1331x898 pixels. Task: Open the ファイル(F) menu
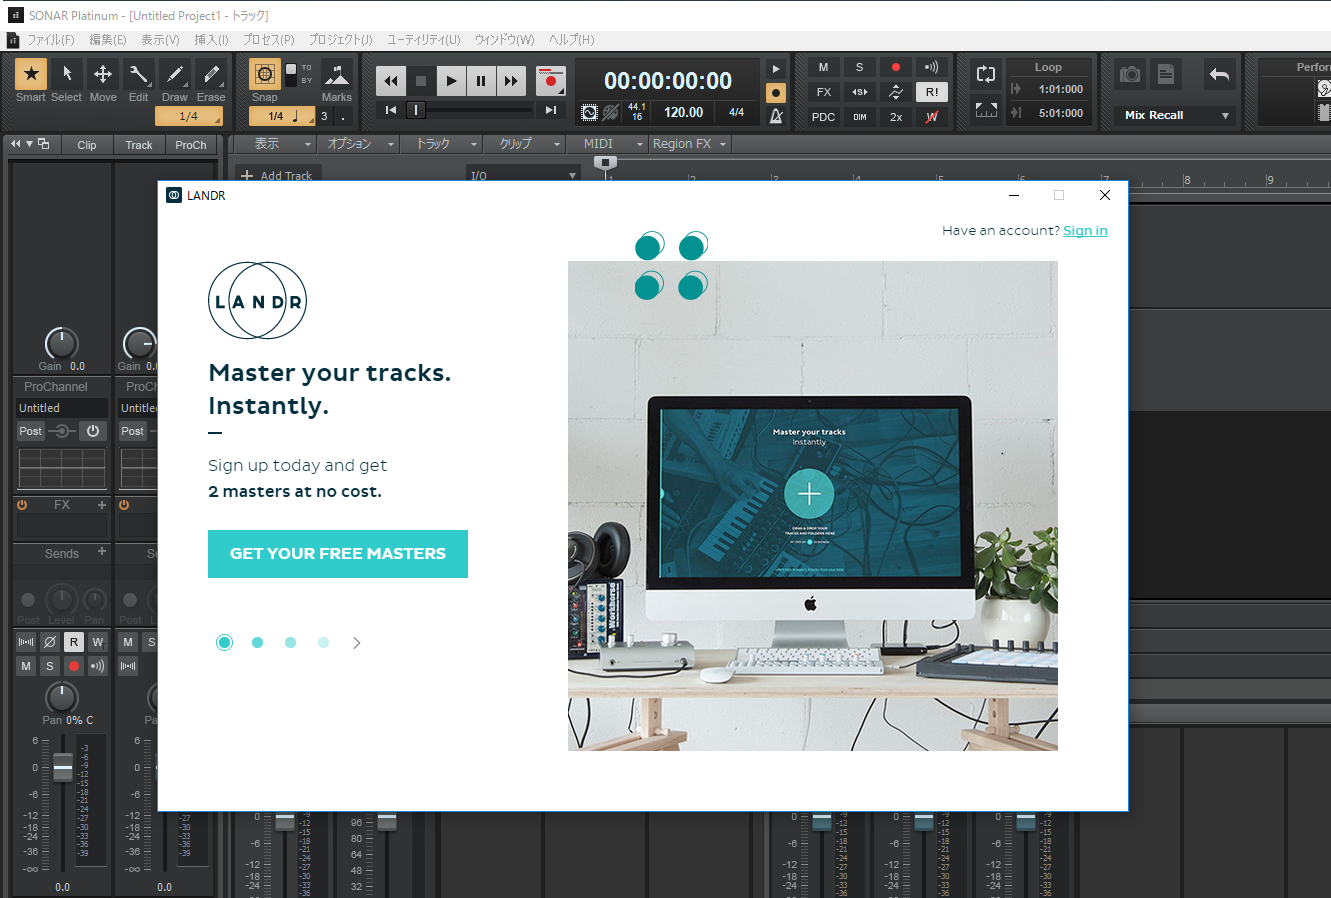[x=50, y=40]
